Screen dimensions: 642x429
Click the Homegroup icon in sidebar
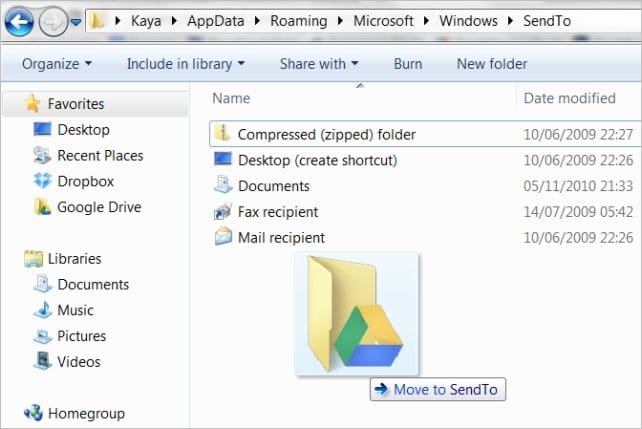click(x=33, y=413)
